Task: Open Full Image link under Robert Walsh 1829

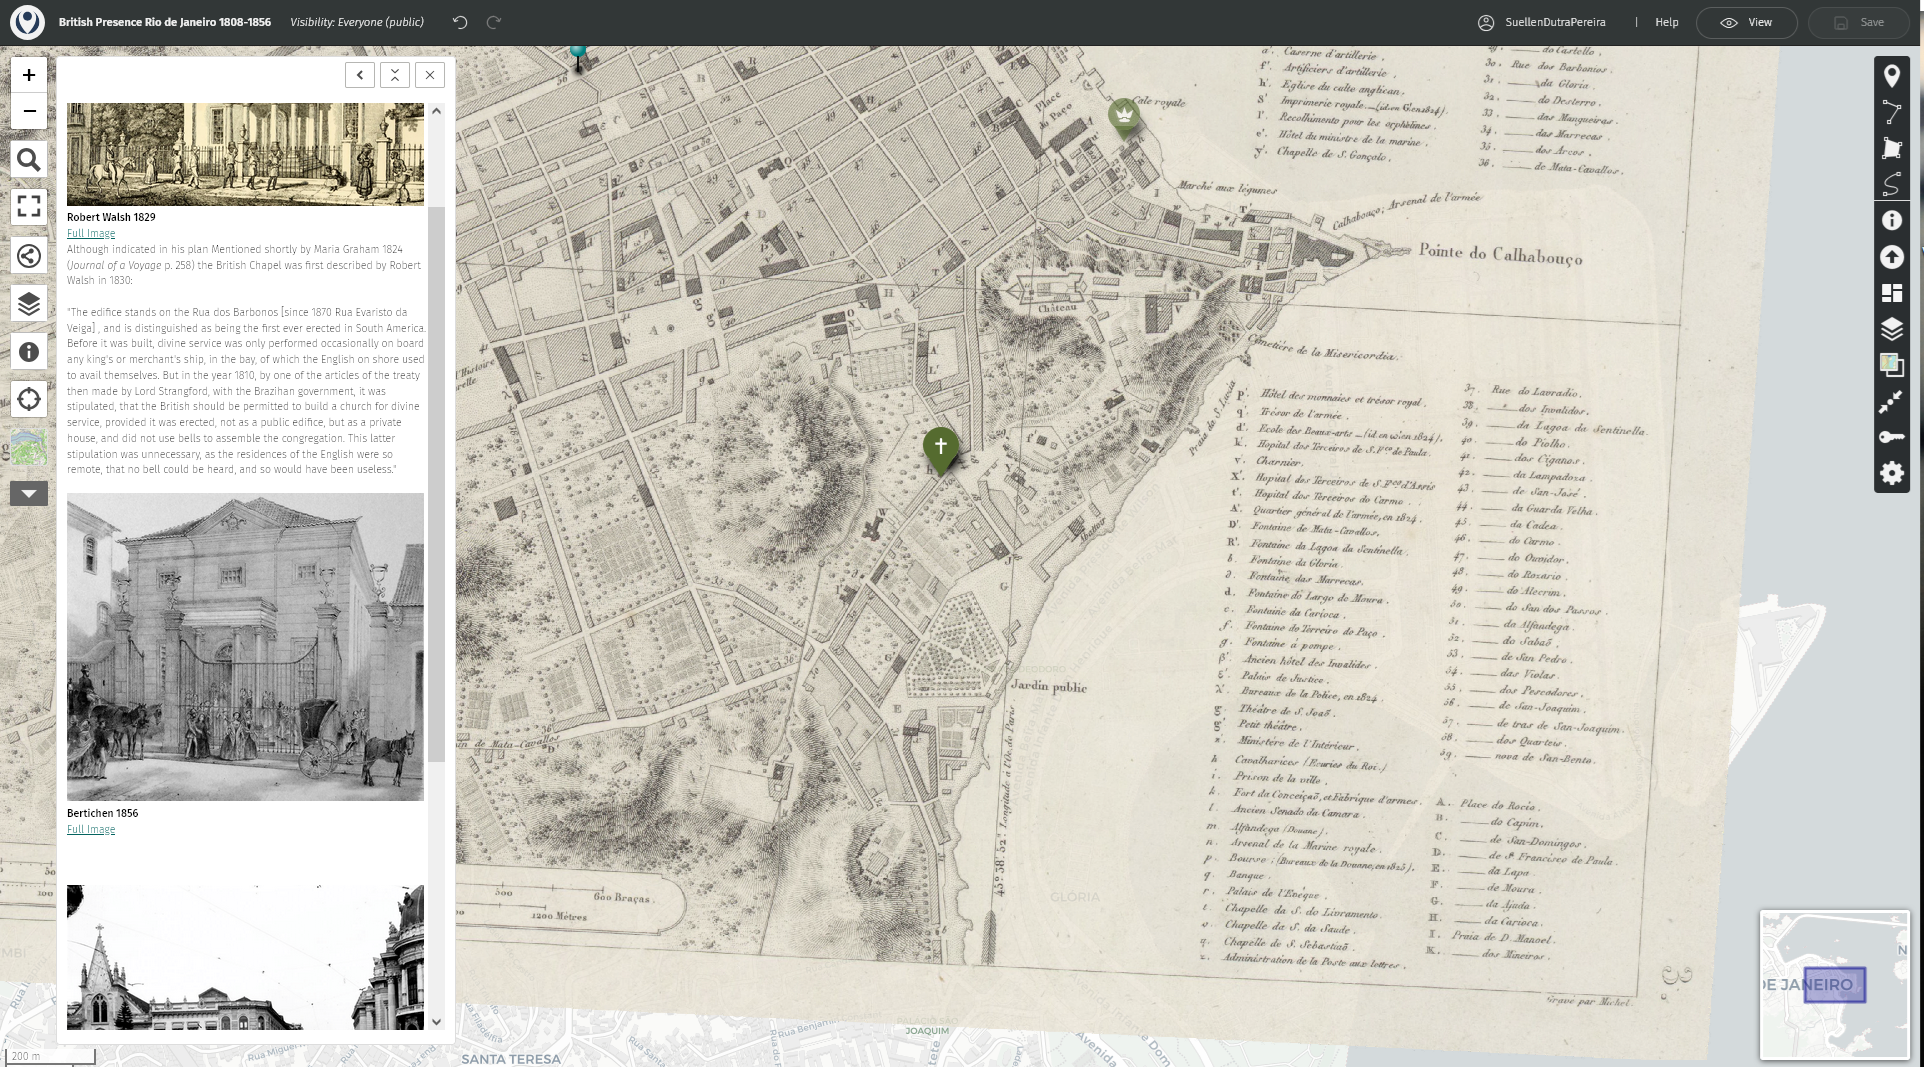Action: [91, 233]
